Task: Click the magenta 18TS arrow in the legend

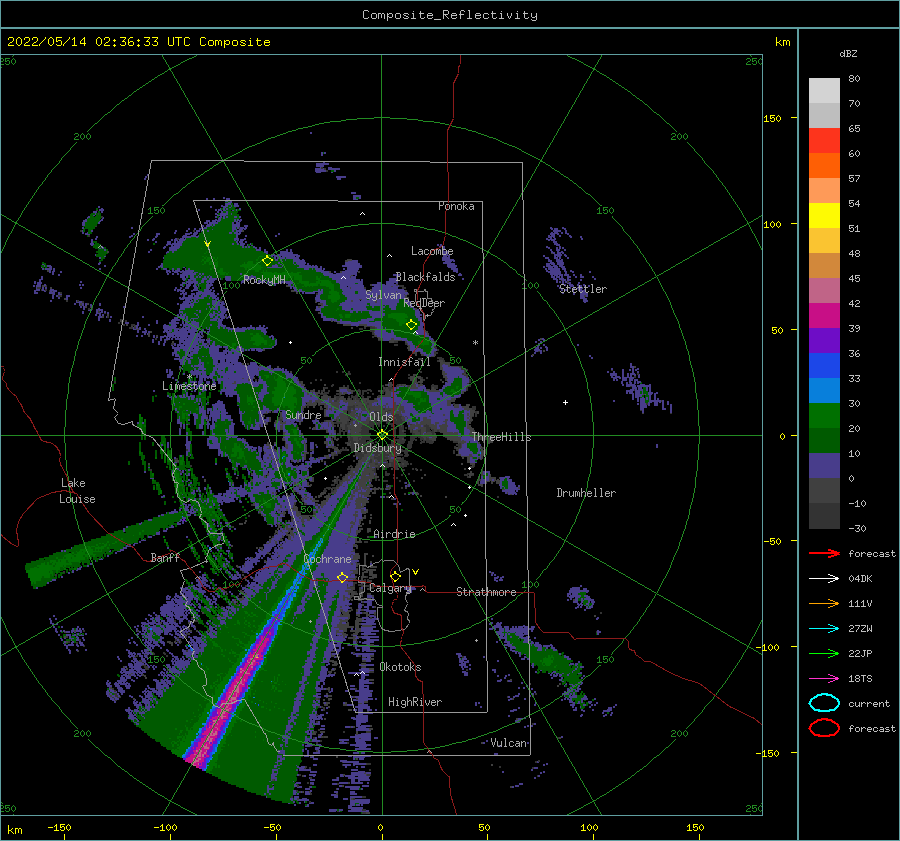Action: (x=824, y=679)
